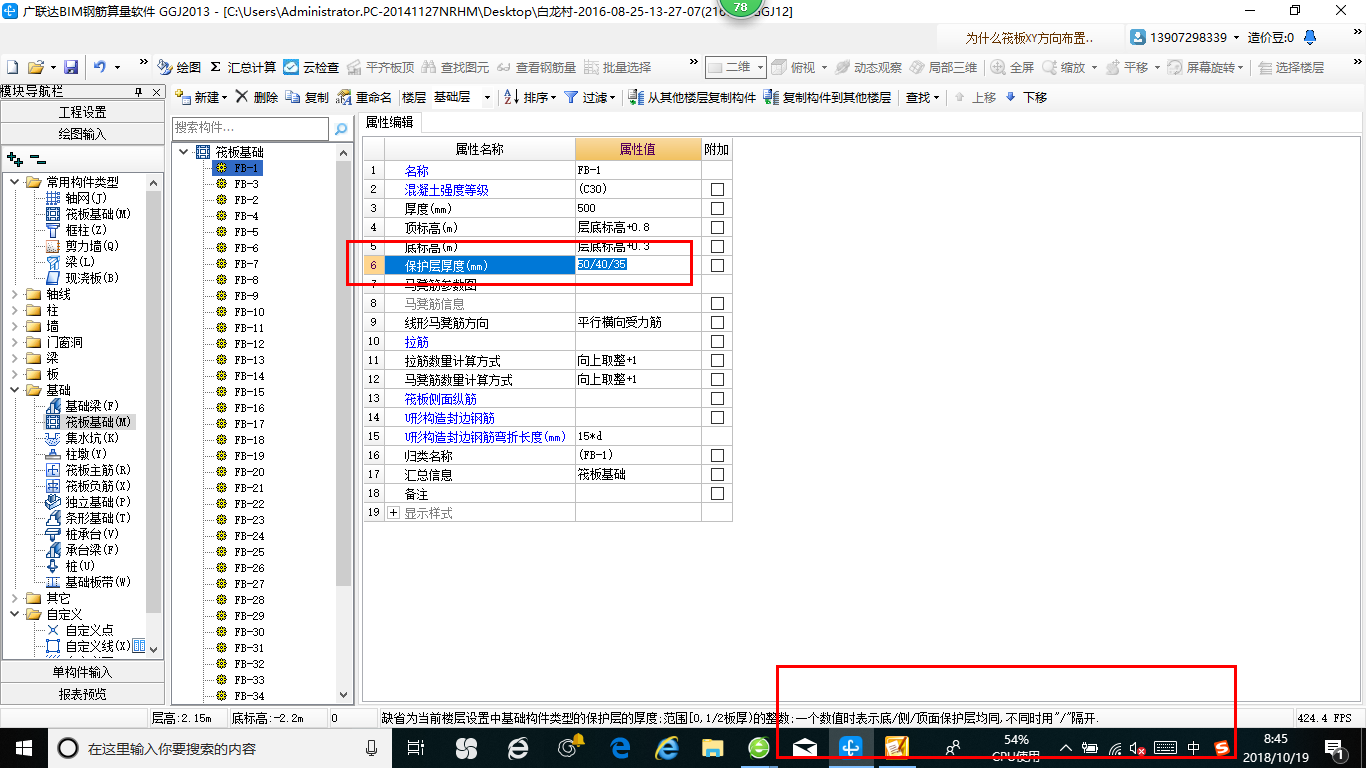Screen dimensions: 1366x768
Task: Select component FB-20 in the list
Action: (249, 472)
